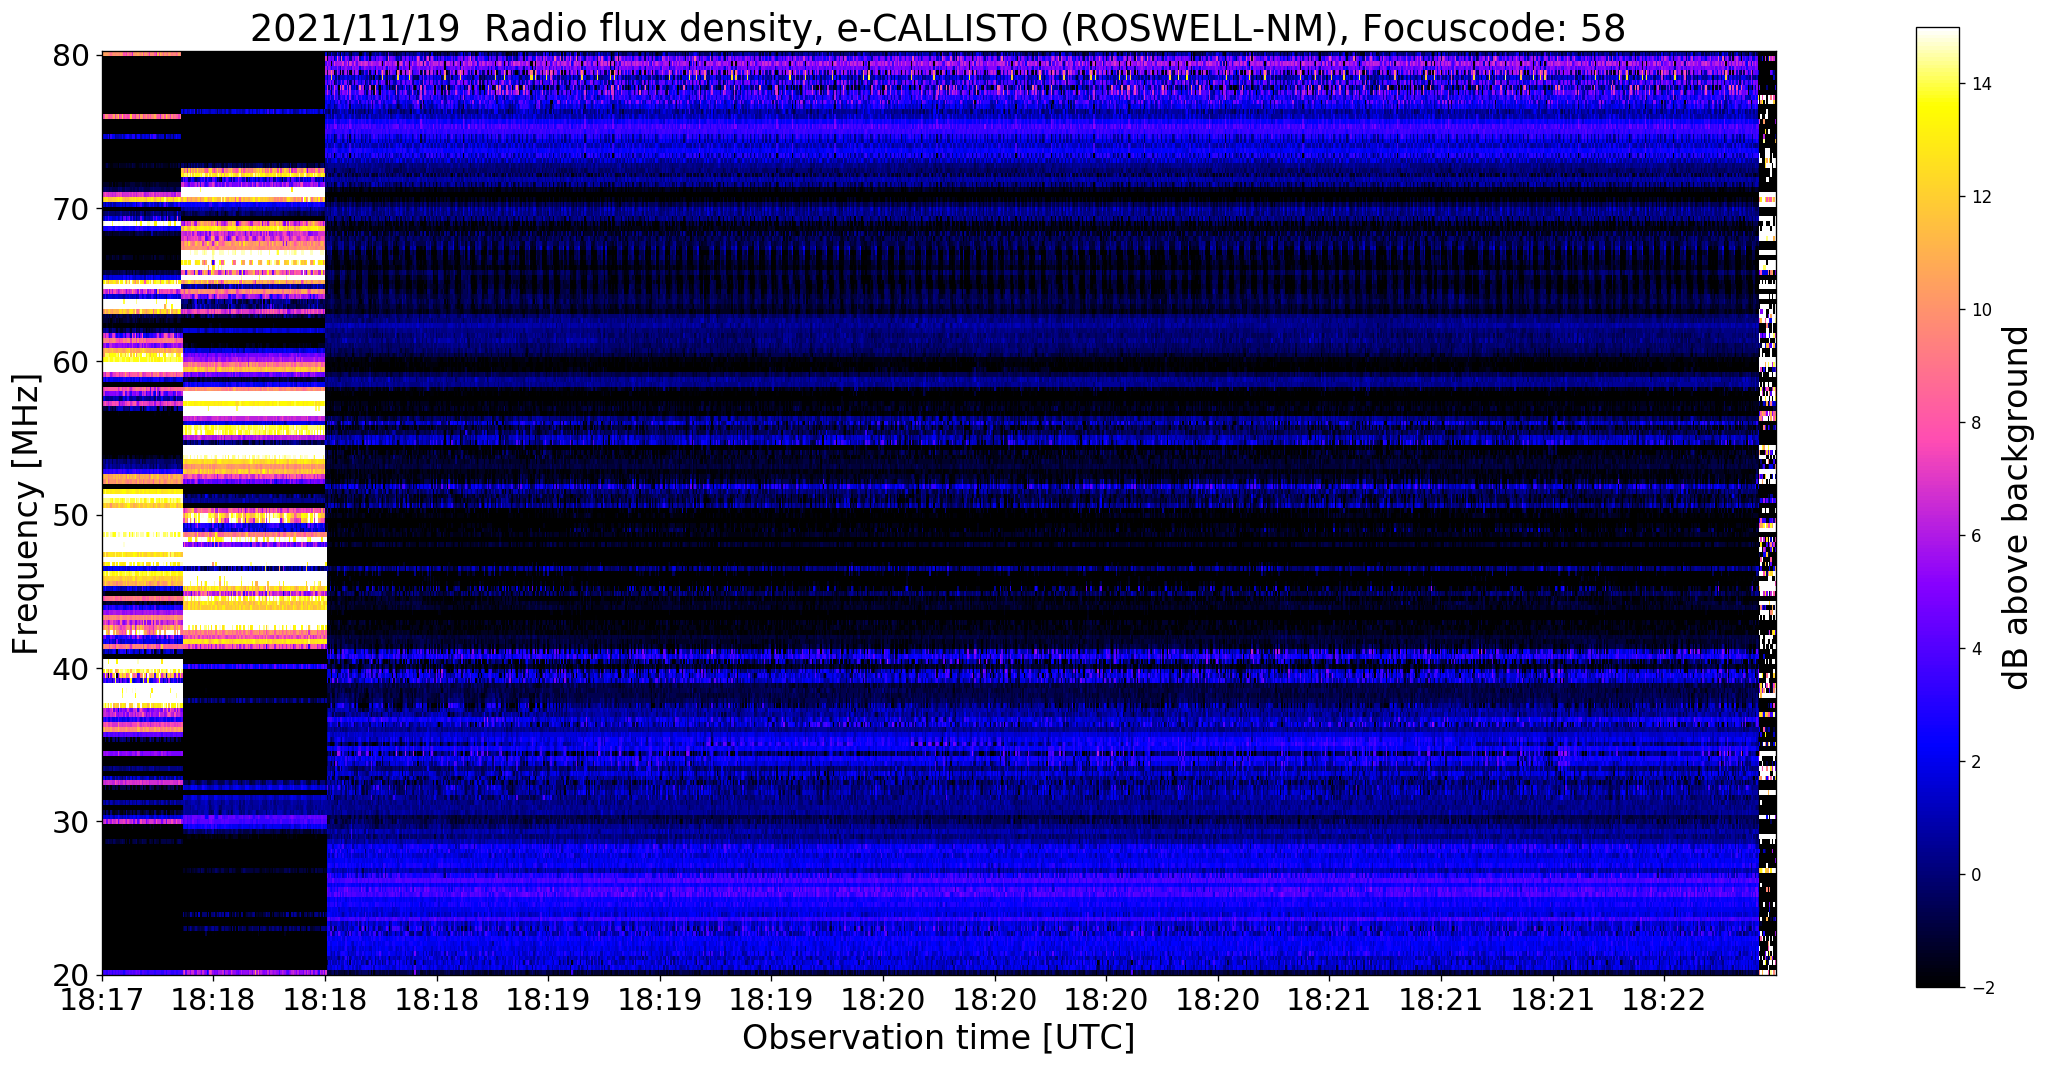
Task: Click the colorbar tick label 0
Action: (1975, 875)
